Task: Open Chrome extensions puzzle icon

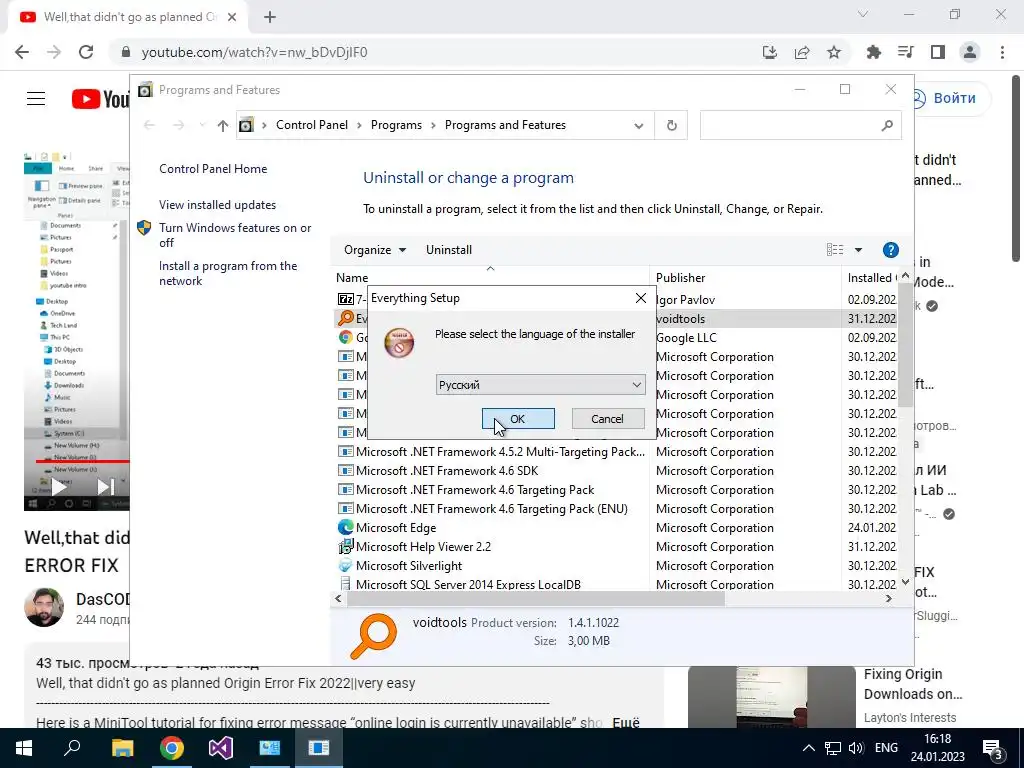Action: 873,52
